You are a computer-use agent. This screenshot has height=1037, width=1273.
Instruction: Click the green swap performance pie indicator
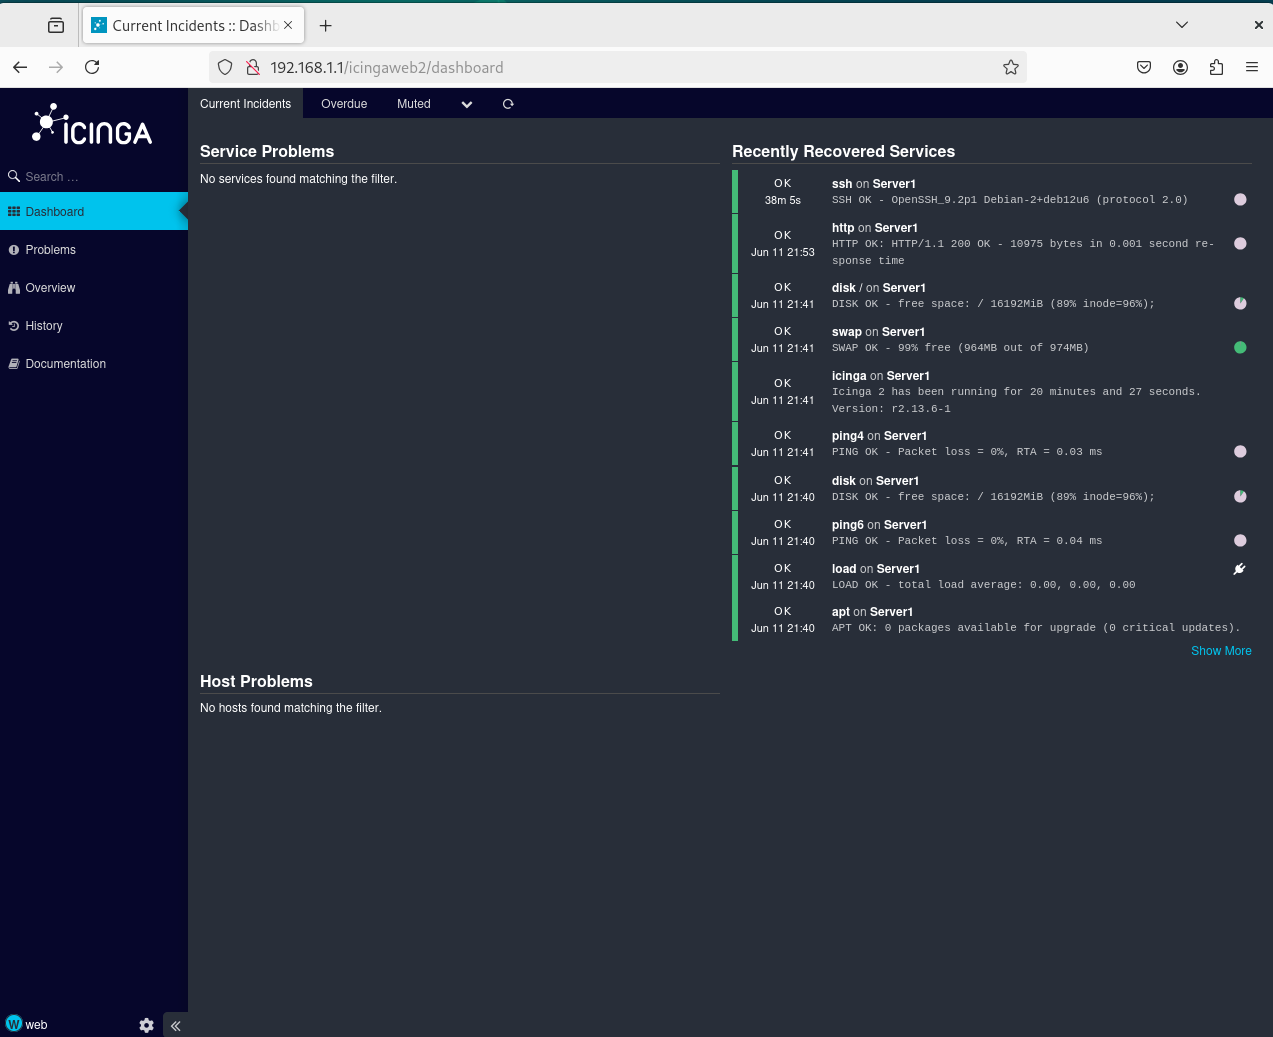pos(1240,348)
